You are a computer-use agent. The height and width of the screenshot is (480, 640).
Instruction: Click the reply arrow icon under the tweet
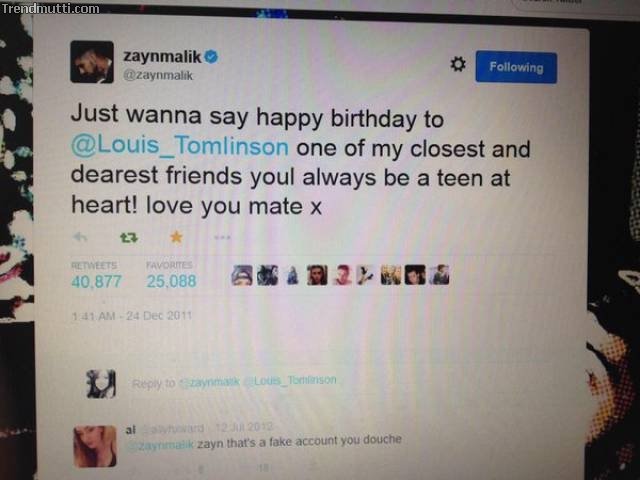pyautogui.click(x=80, y=237)
